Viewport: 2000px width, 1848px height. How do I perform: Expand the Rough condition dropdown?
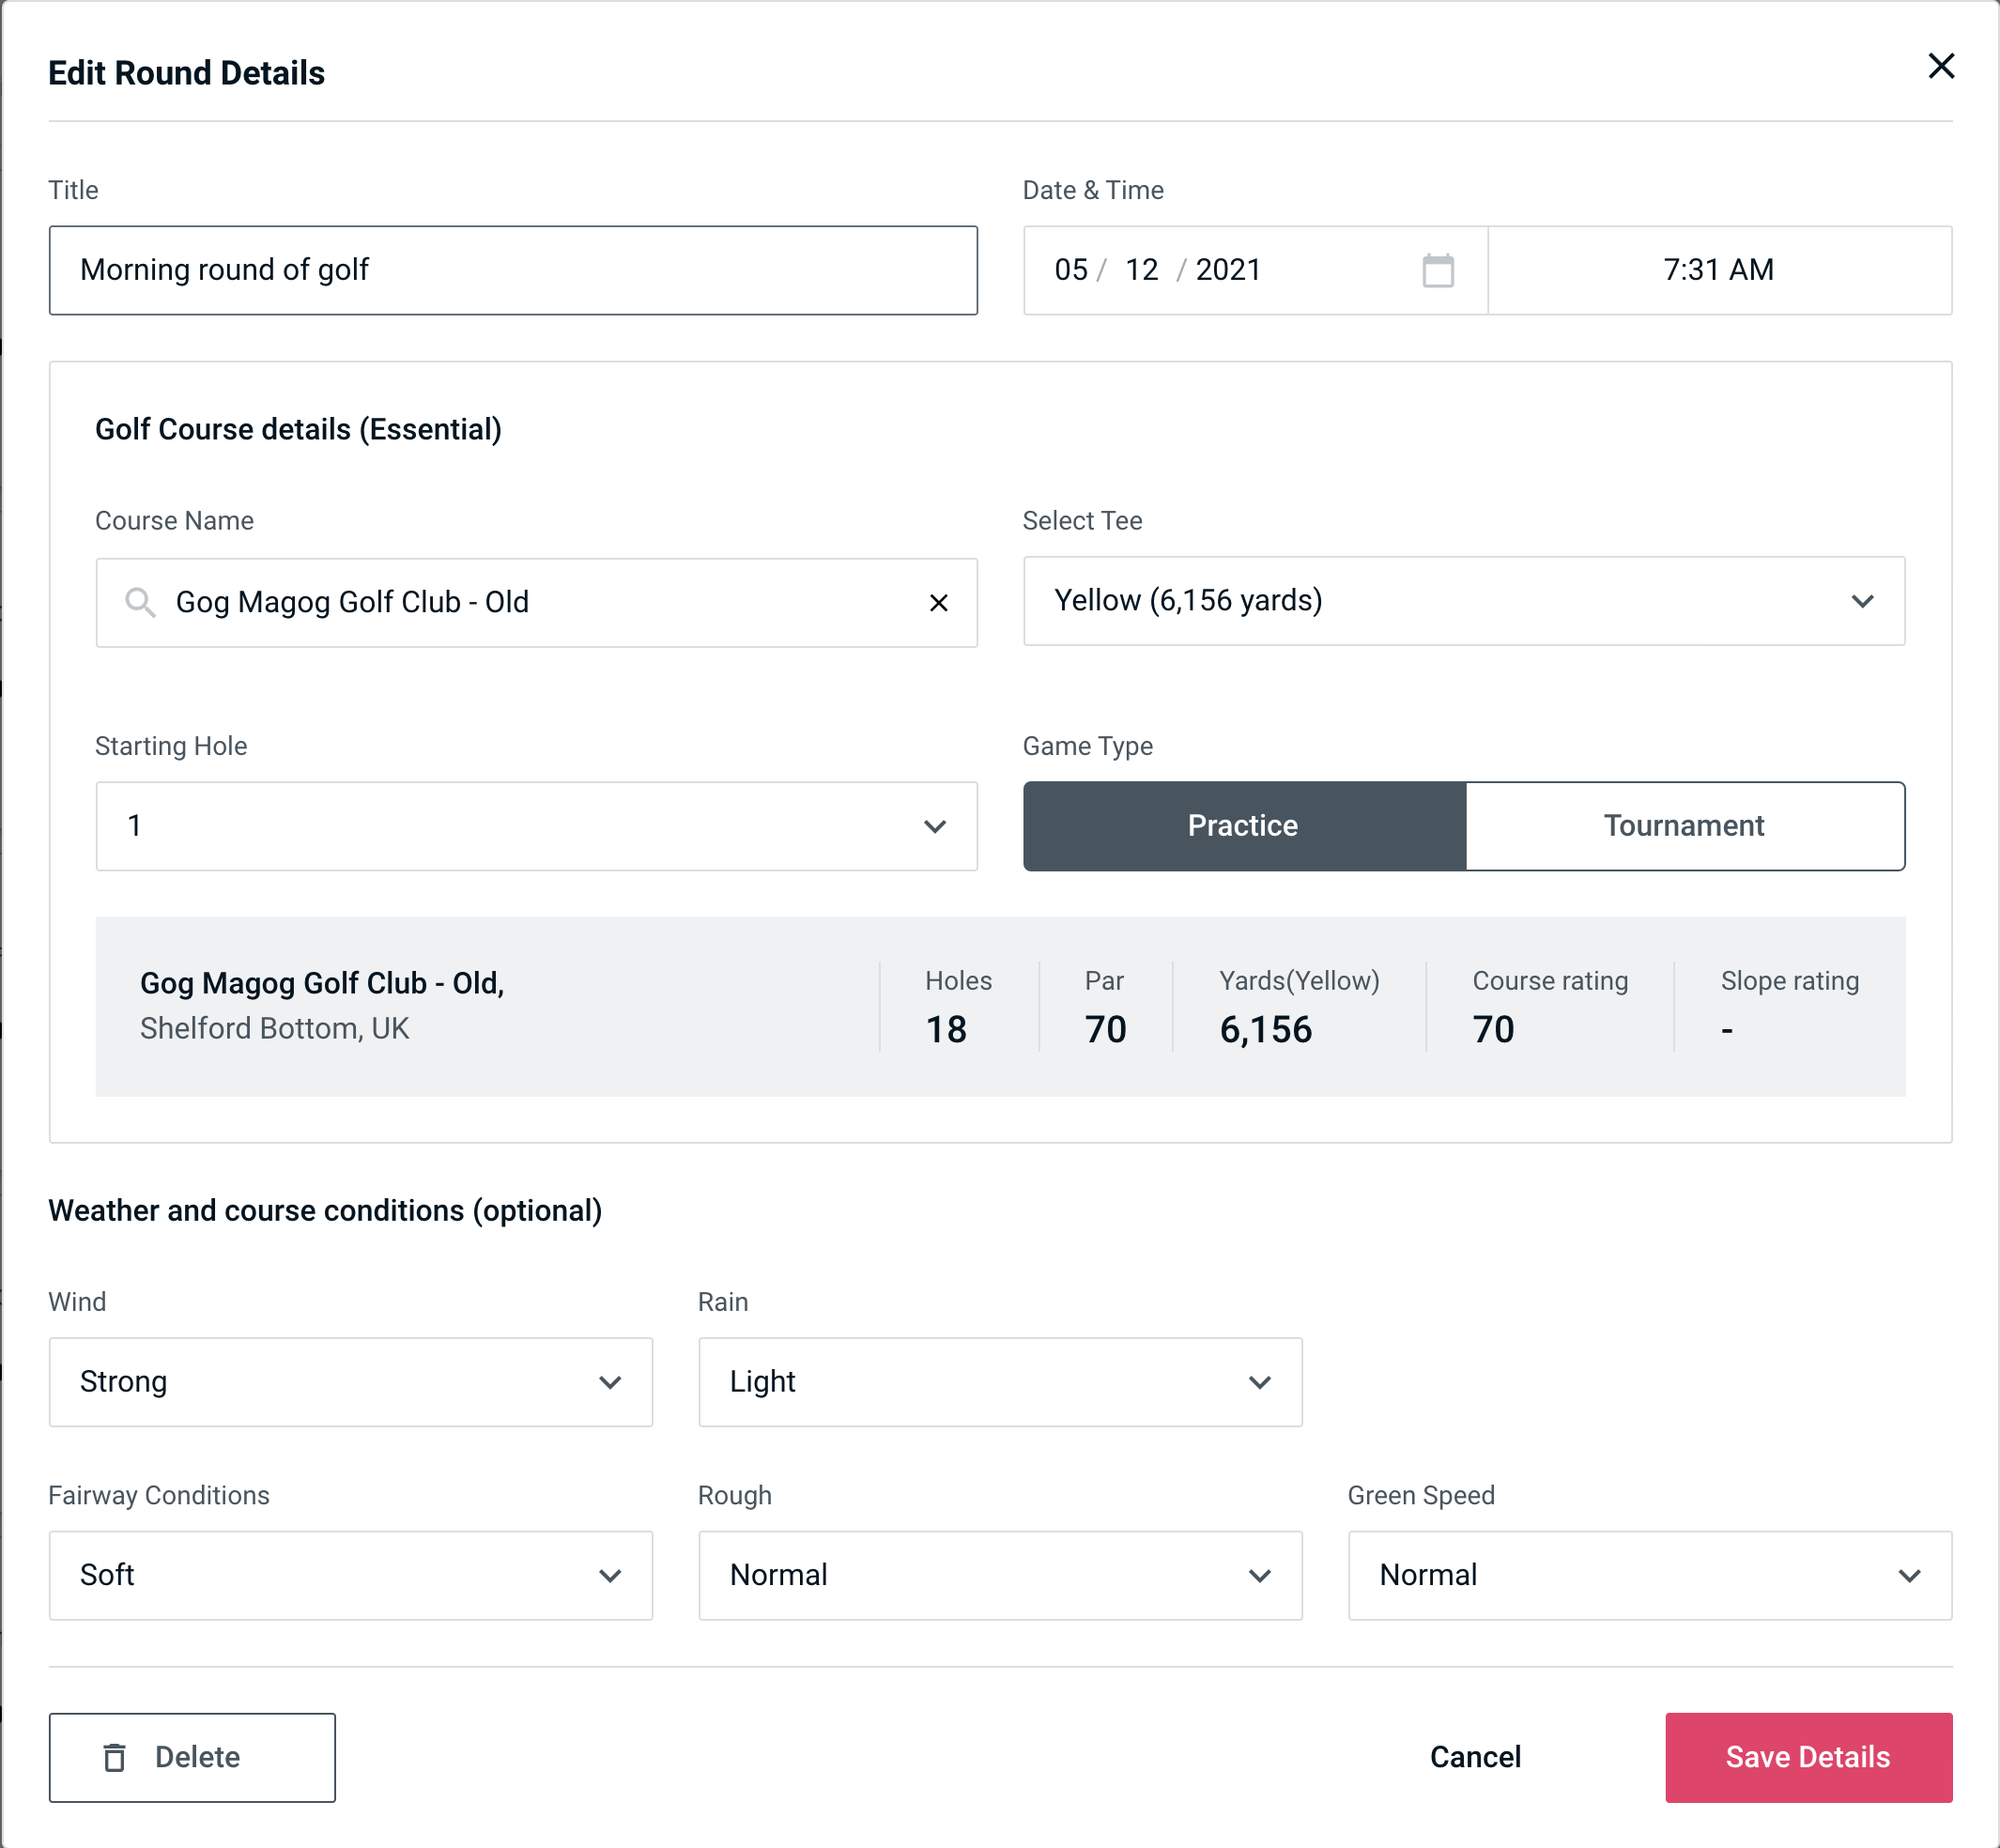[1000, 1575]
